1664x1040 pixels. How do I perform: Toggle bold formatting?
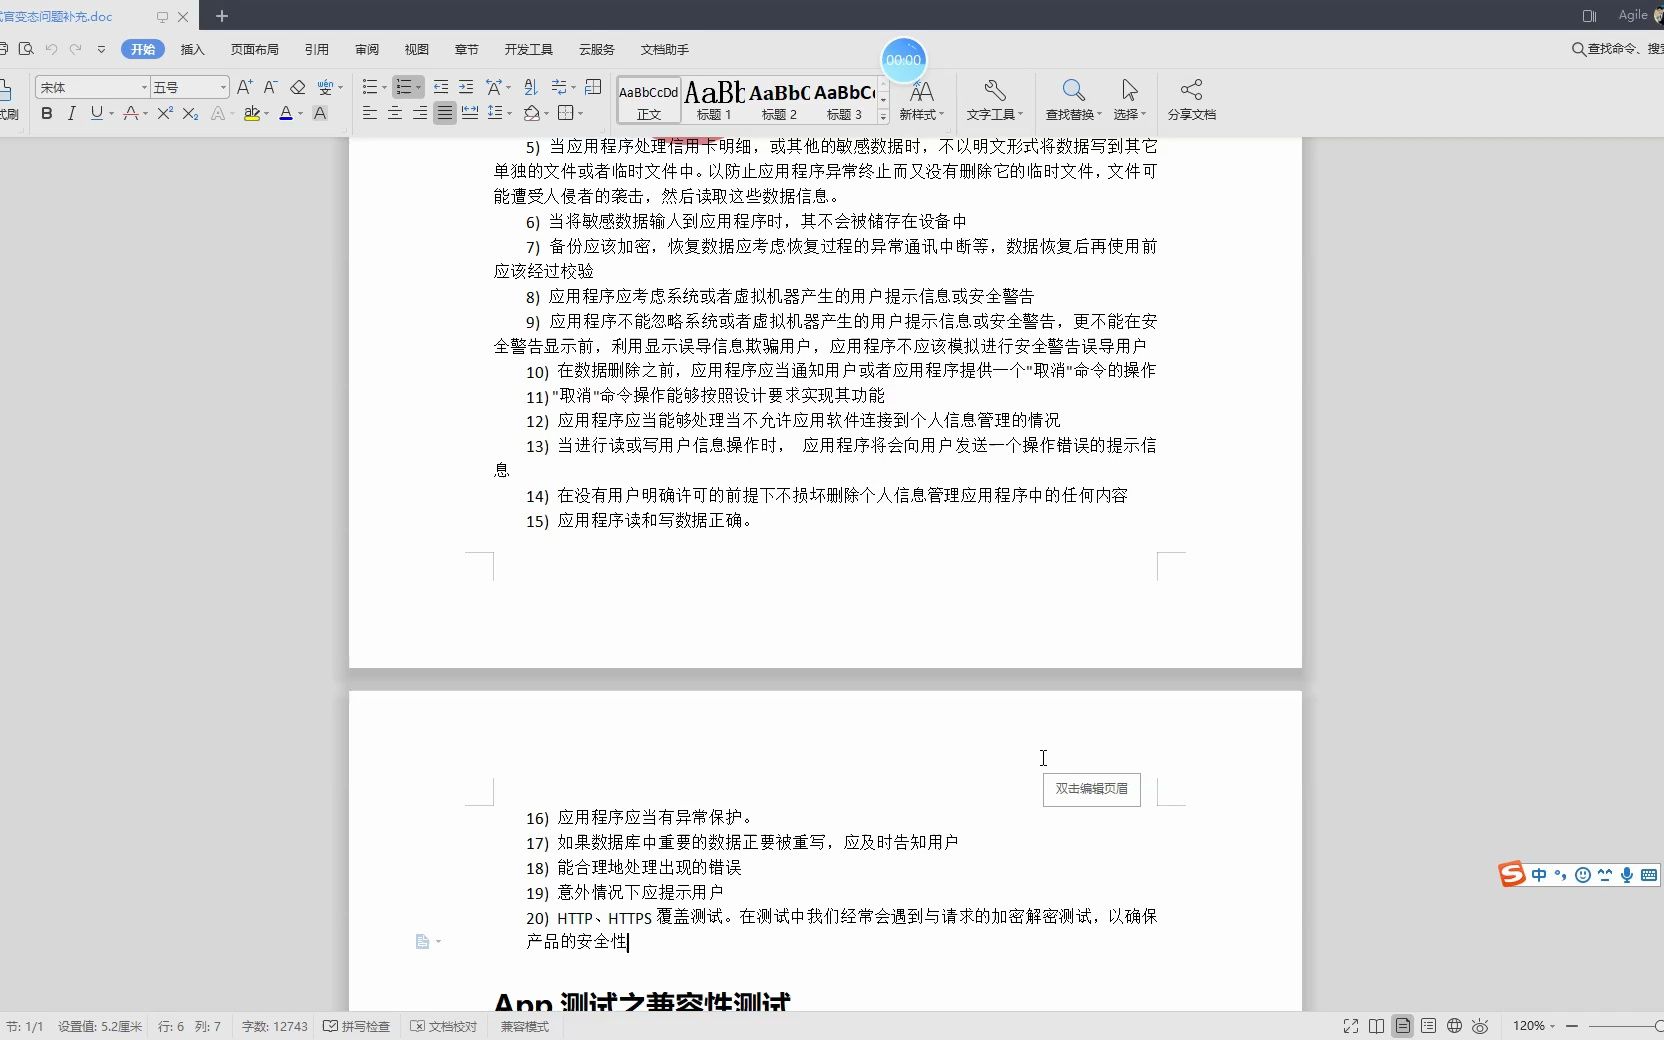(47, 114)
